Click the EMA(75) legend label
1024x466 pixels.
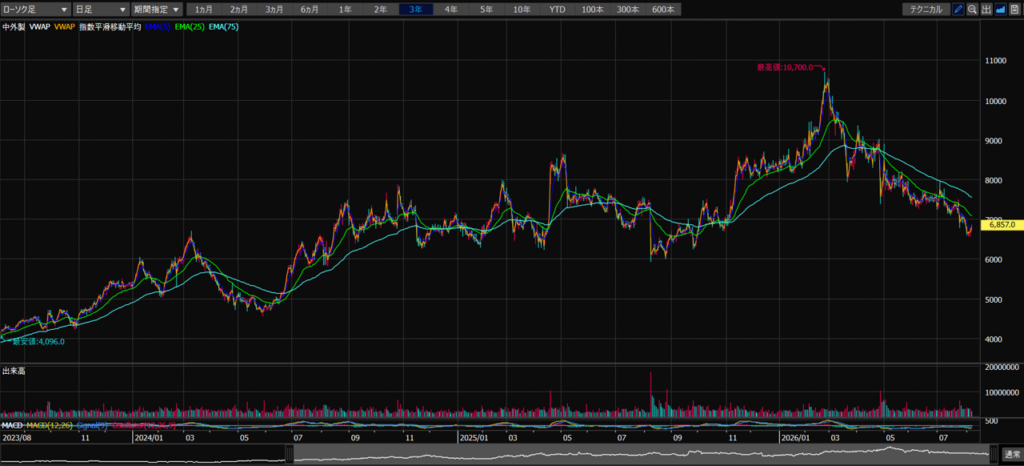224,27
